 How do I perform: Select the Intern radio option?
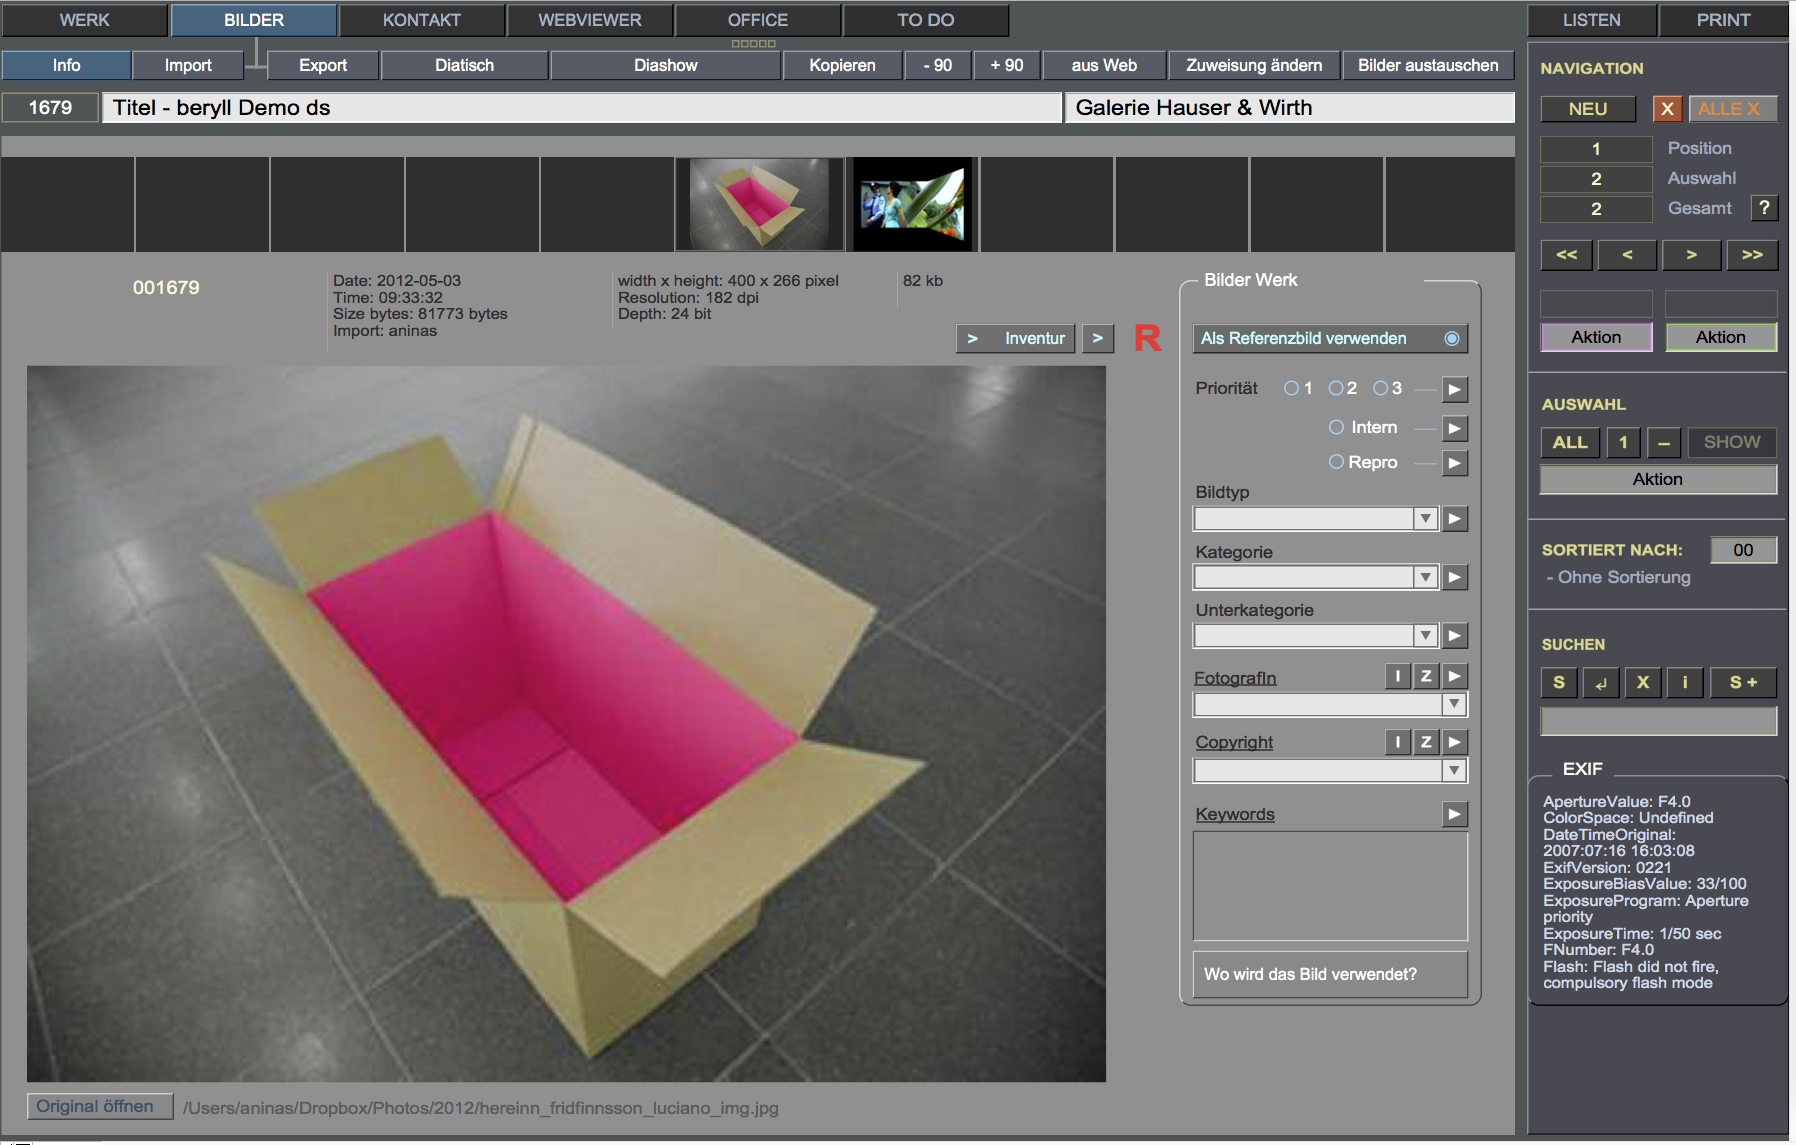point(1336,427)
